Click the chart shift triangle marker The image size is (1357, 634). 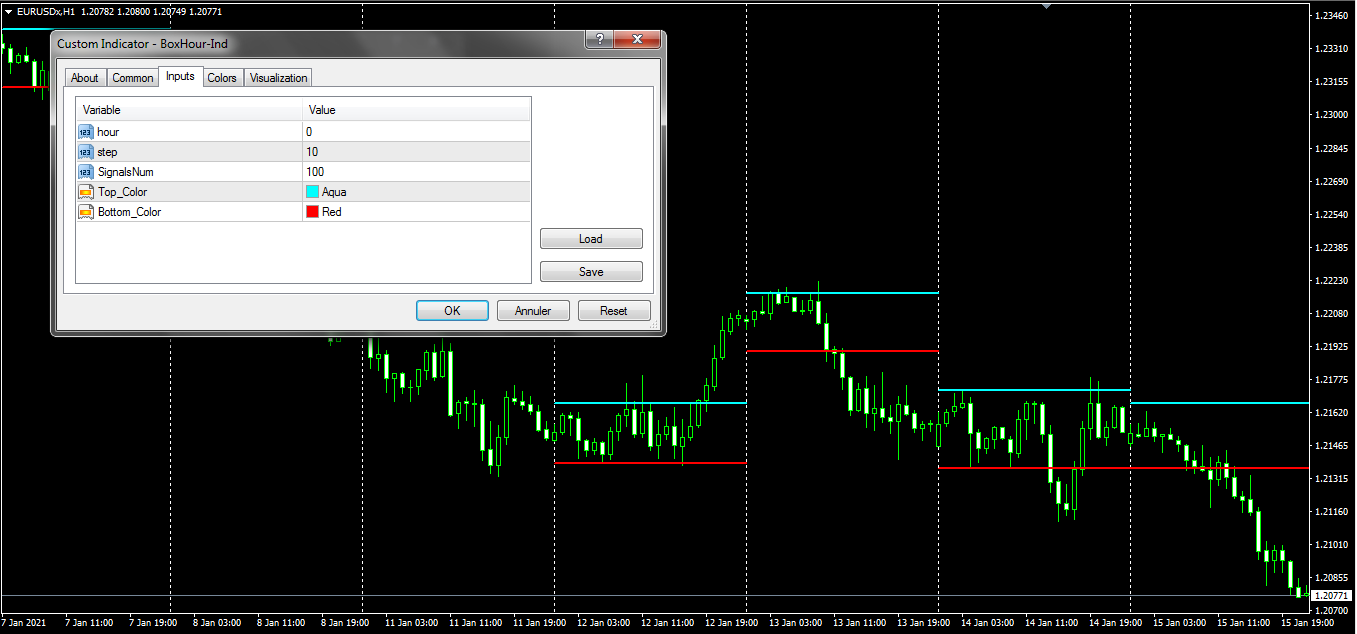(x=1046, y=6)
